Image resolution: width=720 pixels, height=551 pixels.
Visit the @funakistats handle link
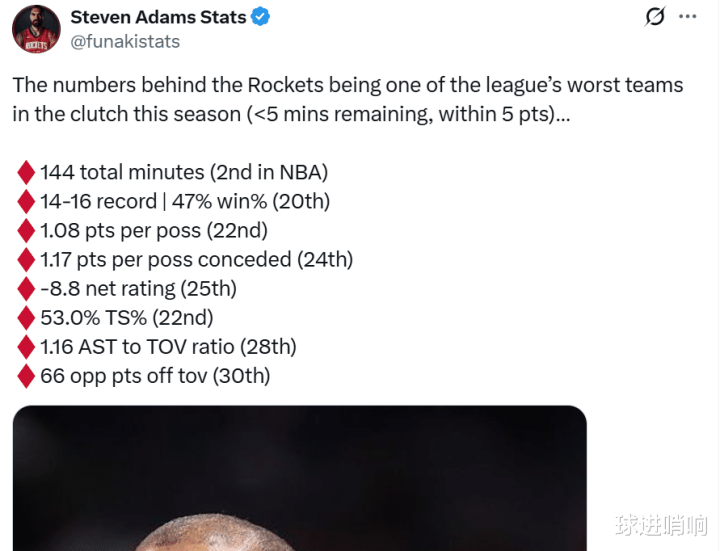pyautogui.click(x=124, y=41)
